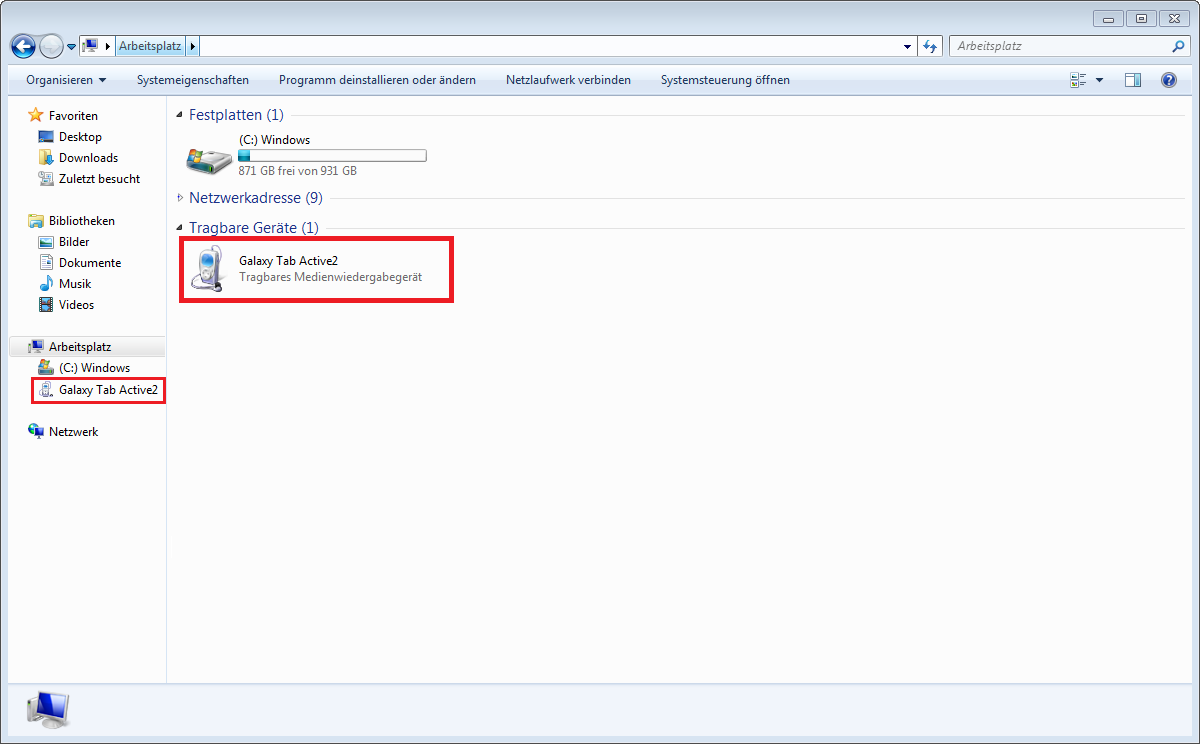
Task: Select Netzwerk in the navigation pane
Action: click(73, 432)
